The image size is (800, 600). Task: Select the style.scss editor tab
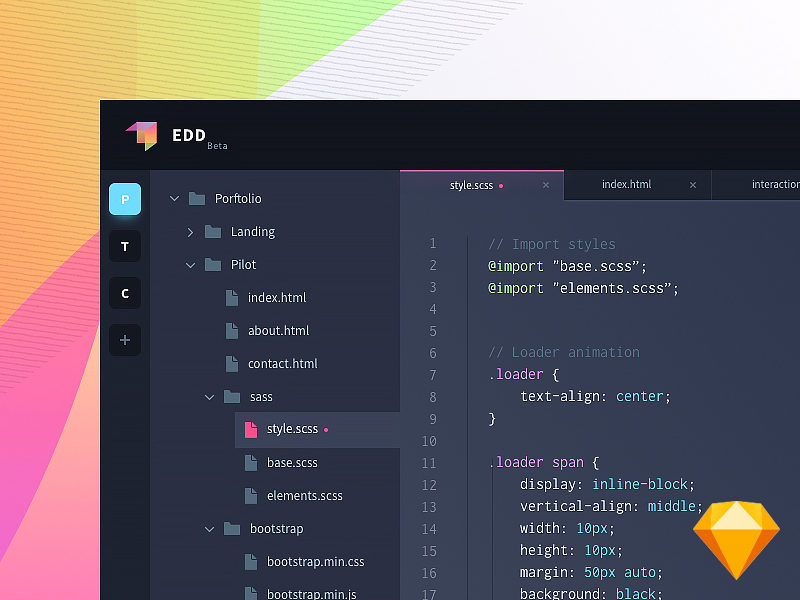pos(471,185)
